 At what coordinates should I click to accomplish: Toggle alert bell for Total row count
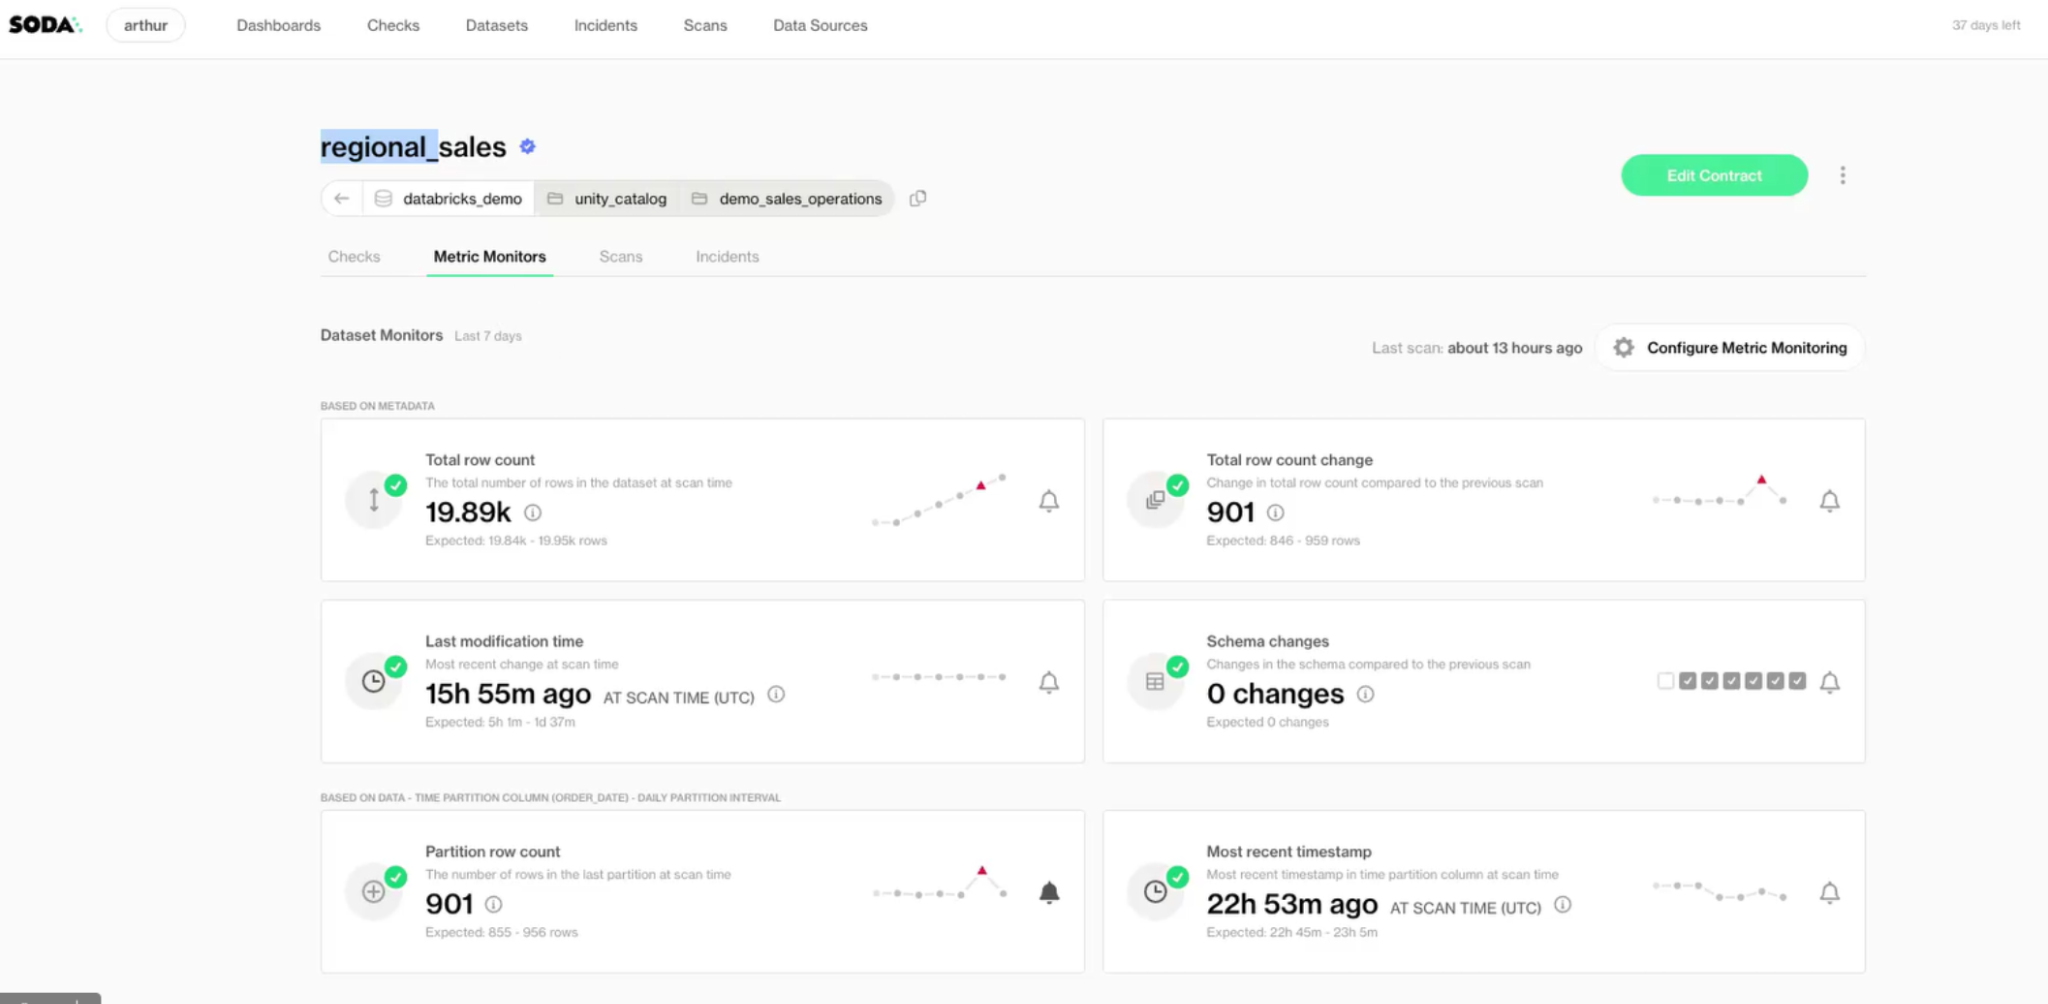coord(1049,501)
